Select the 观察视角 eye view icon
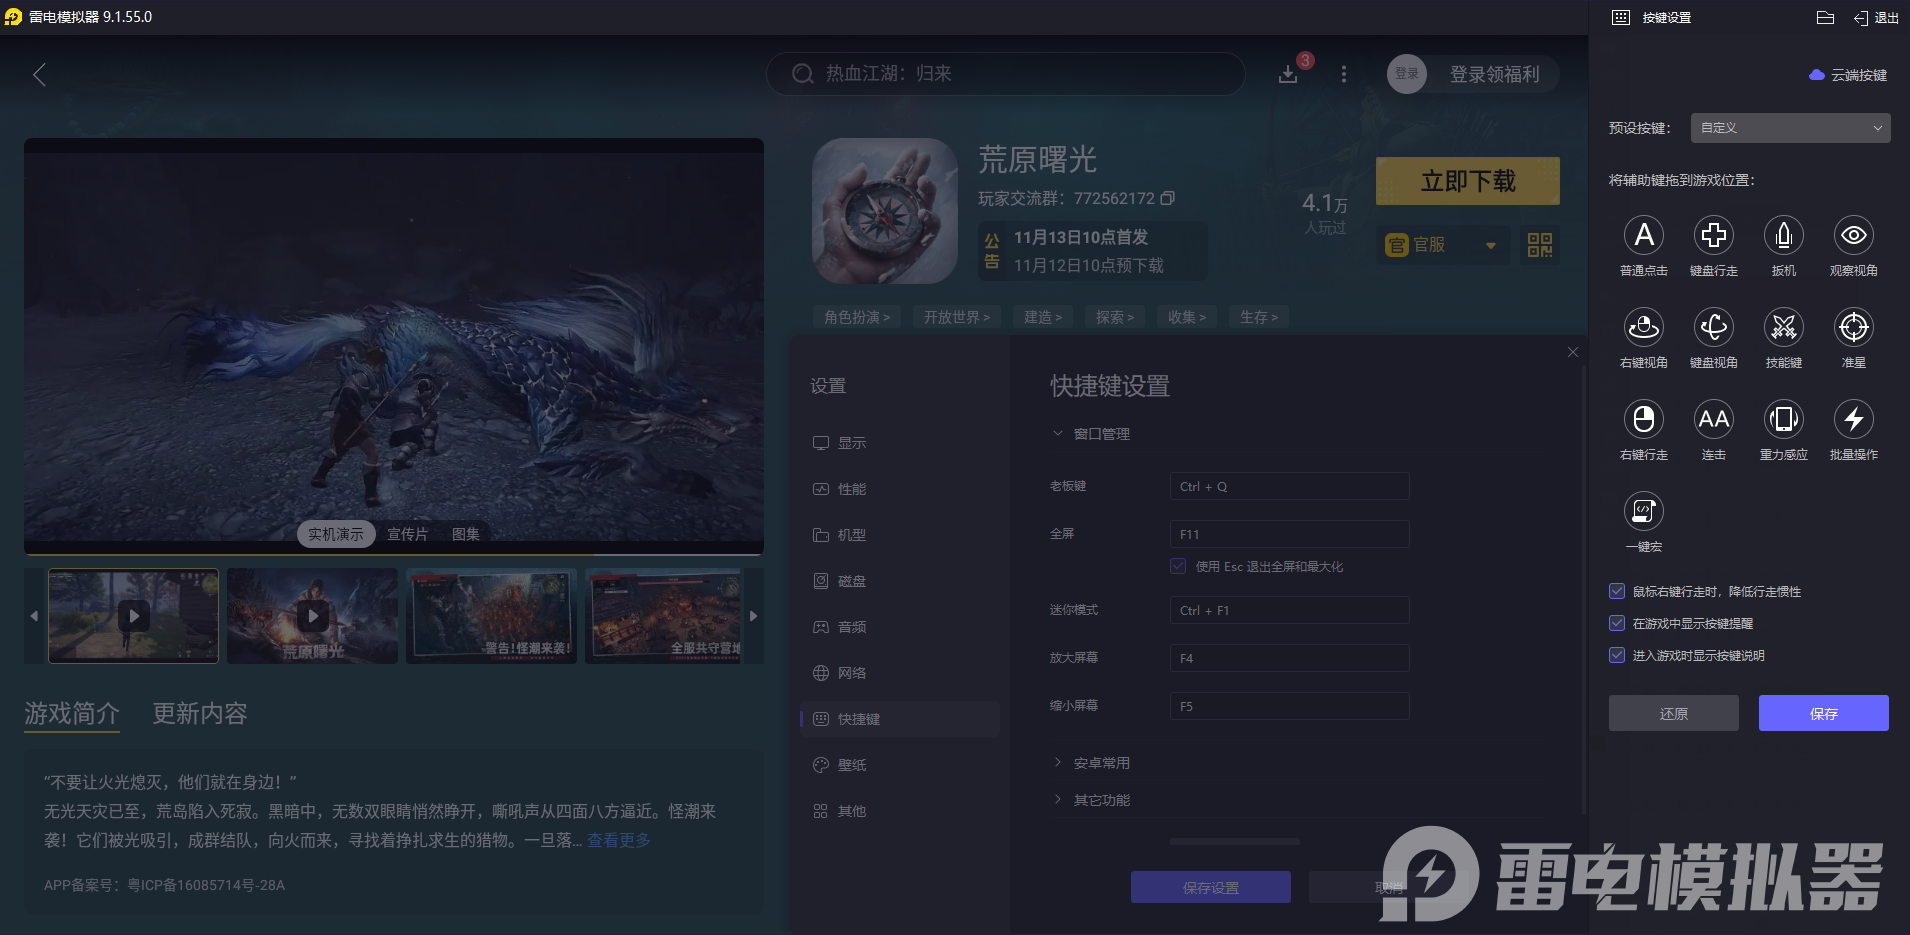This screenshot has width=1910, height=935. point(1853,236)
